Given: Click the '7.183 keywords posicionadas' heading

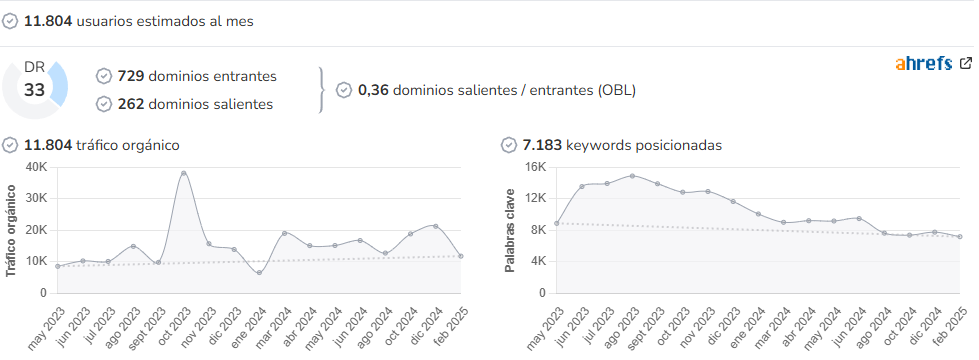Looking at the screenshot, I should [622, 145].
